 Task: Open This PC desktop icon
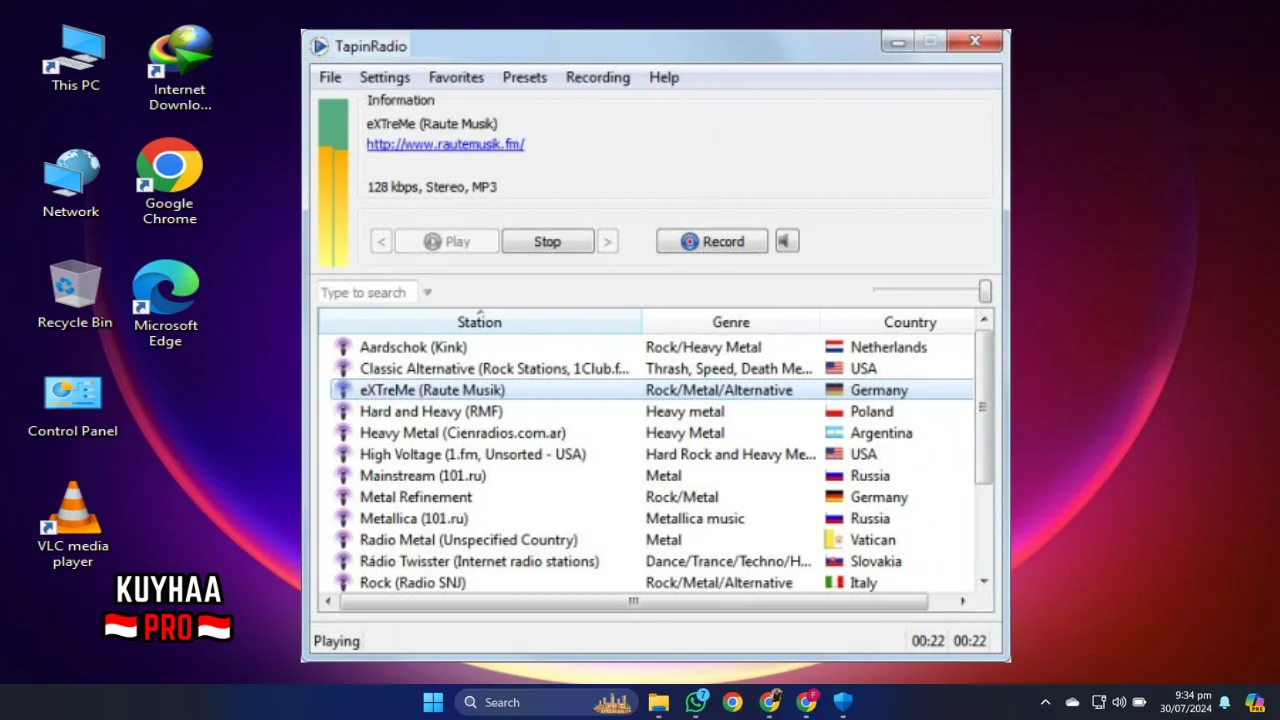coord(76,58)
